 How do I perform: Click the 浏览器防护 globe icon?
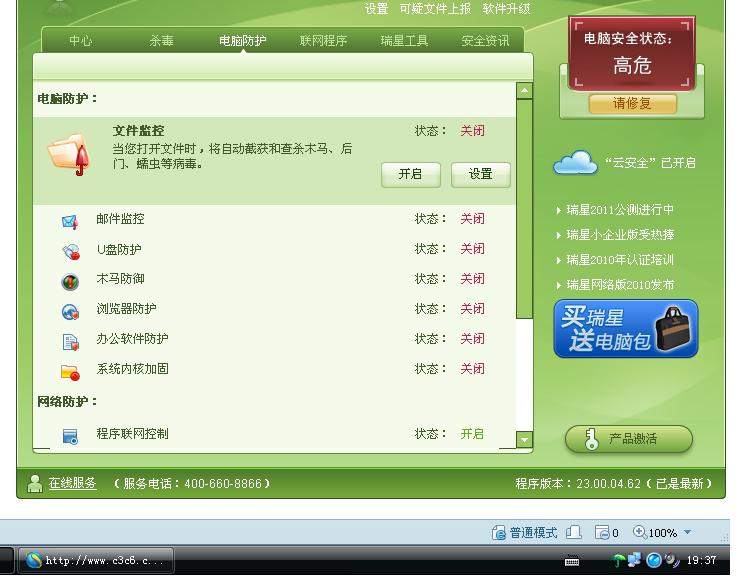(x=70, y=312)
